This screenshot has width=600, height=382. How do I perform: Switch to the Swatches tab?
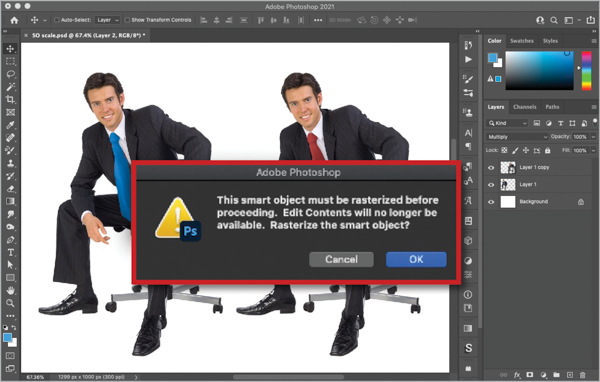click(522, 41)
